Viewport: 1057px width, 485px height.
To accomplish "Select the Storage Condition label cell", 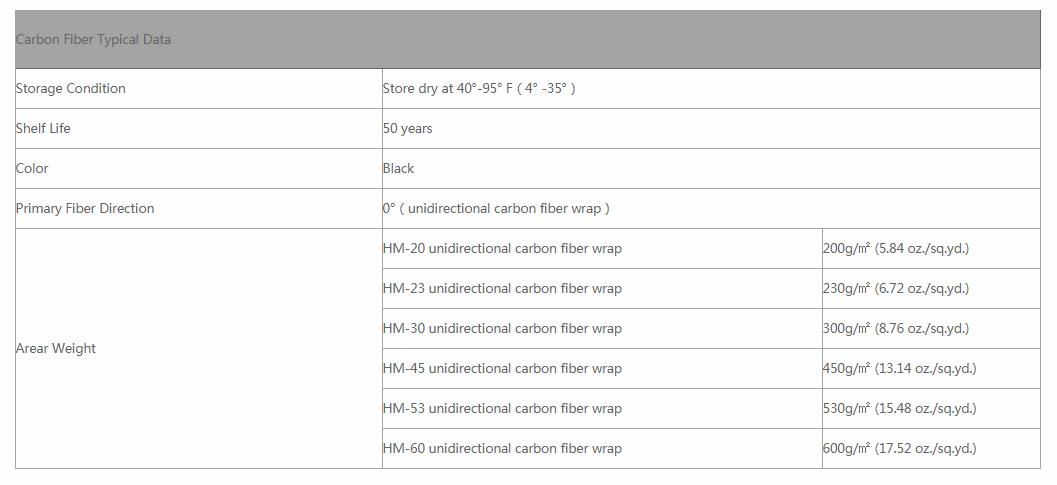I will 71,89.
